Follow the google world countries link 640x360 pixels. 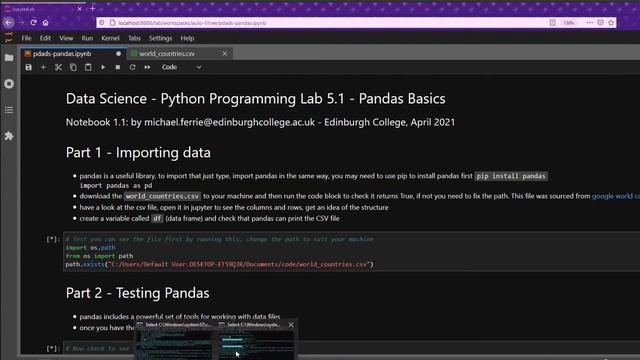(616, 196)
